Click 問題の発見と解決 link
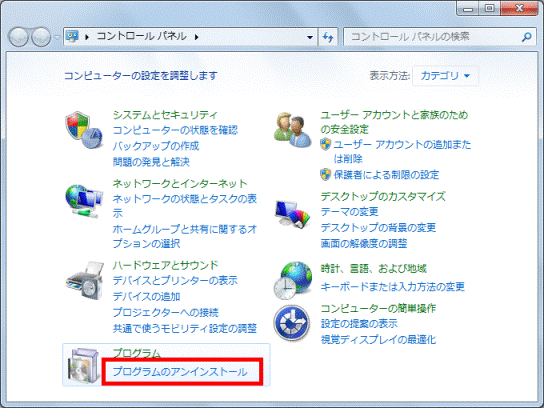Screen dimensions: 544x408 [x=151, y=162]
